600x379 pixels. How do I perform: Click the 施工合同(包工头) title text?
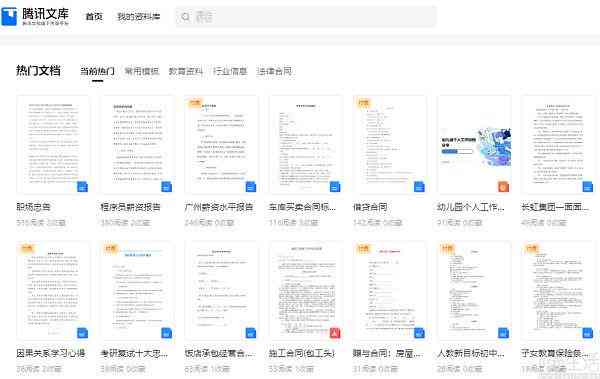coord(302,353)
